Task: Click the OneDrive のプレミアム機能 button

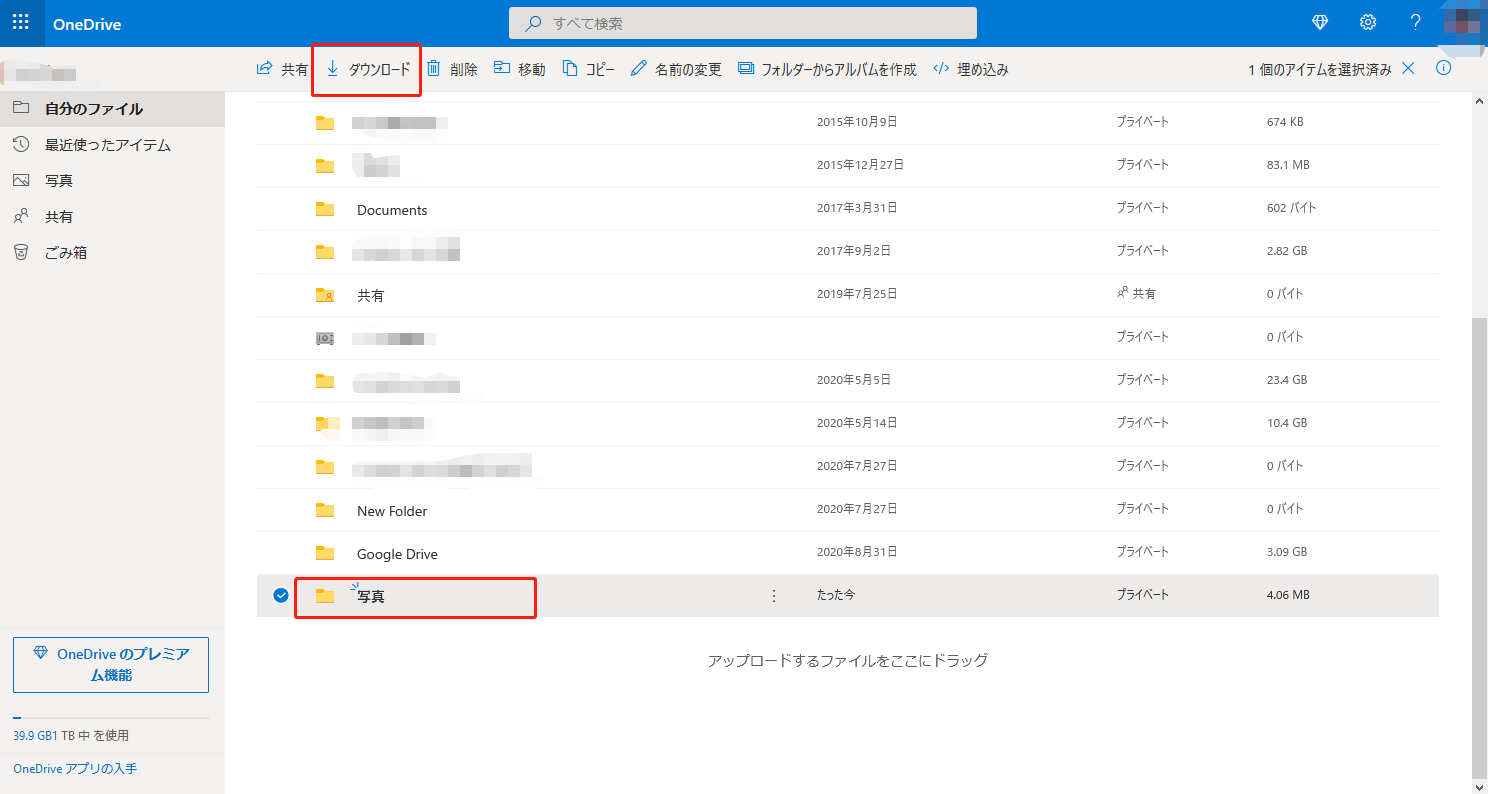Action: (111, 665)
